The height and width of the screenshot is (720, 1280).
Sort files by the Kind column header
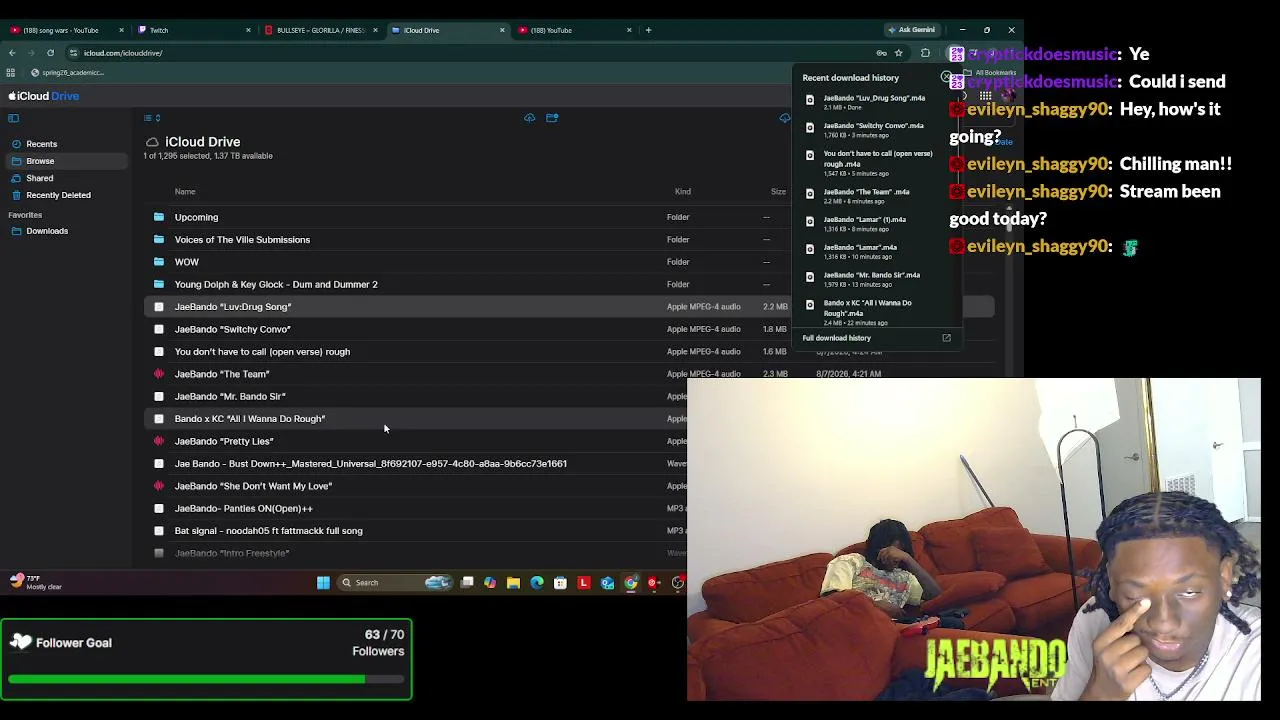coord(683,191)
